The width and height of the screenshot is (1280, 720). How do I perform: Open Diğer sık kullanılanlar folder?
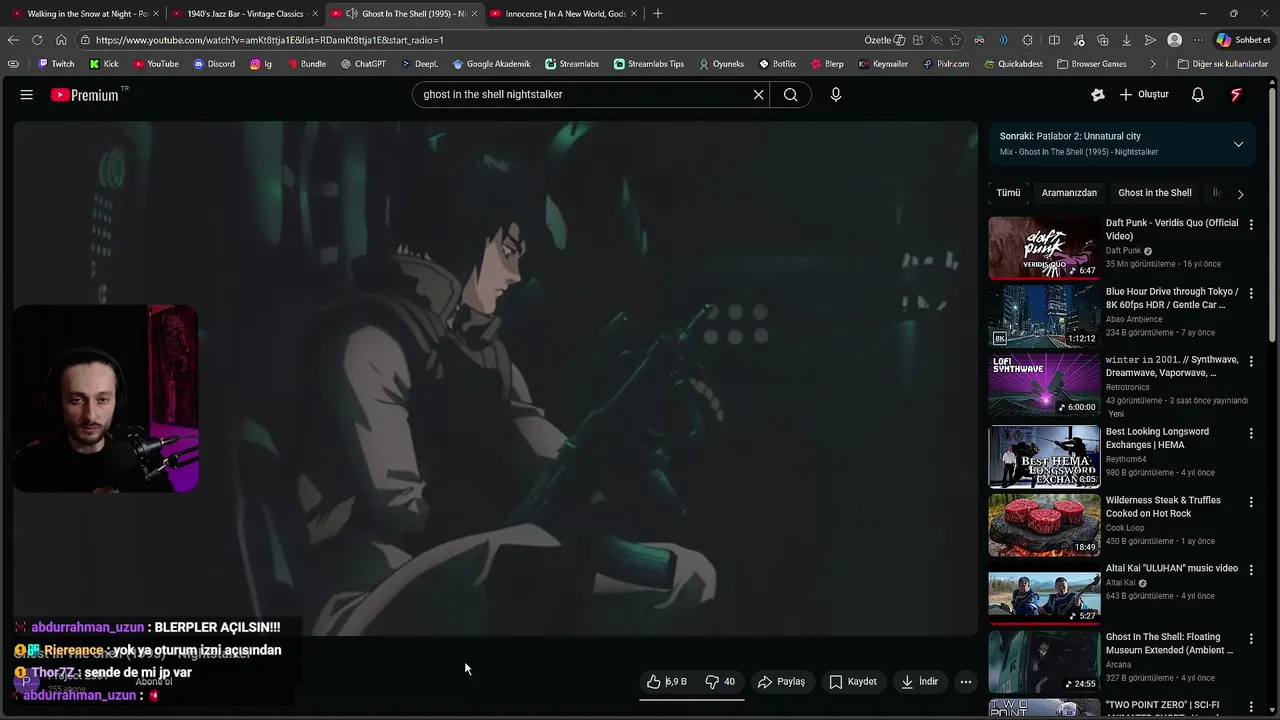[x=1223, y=64]
